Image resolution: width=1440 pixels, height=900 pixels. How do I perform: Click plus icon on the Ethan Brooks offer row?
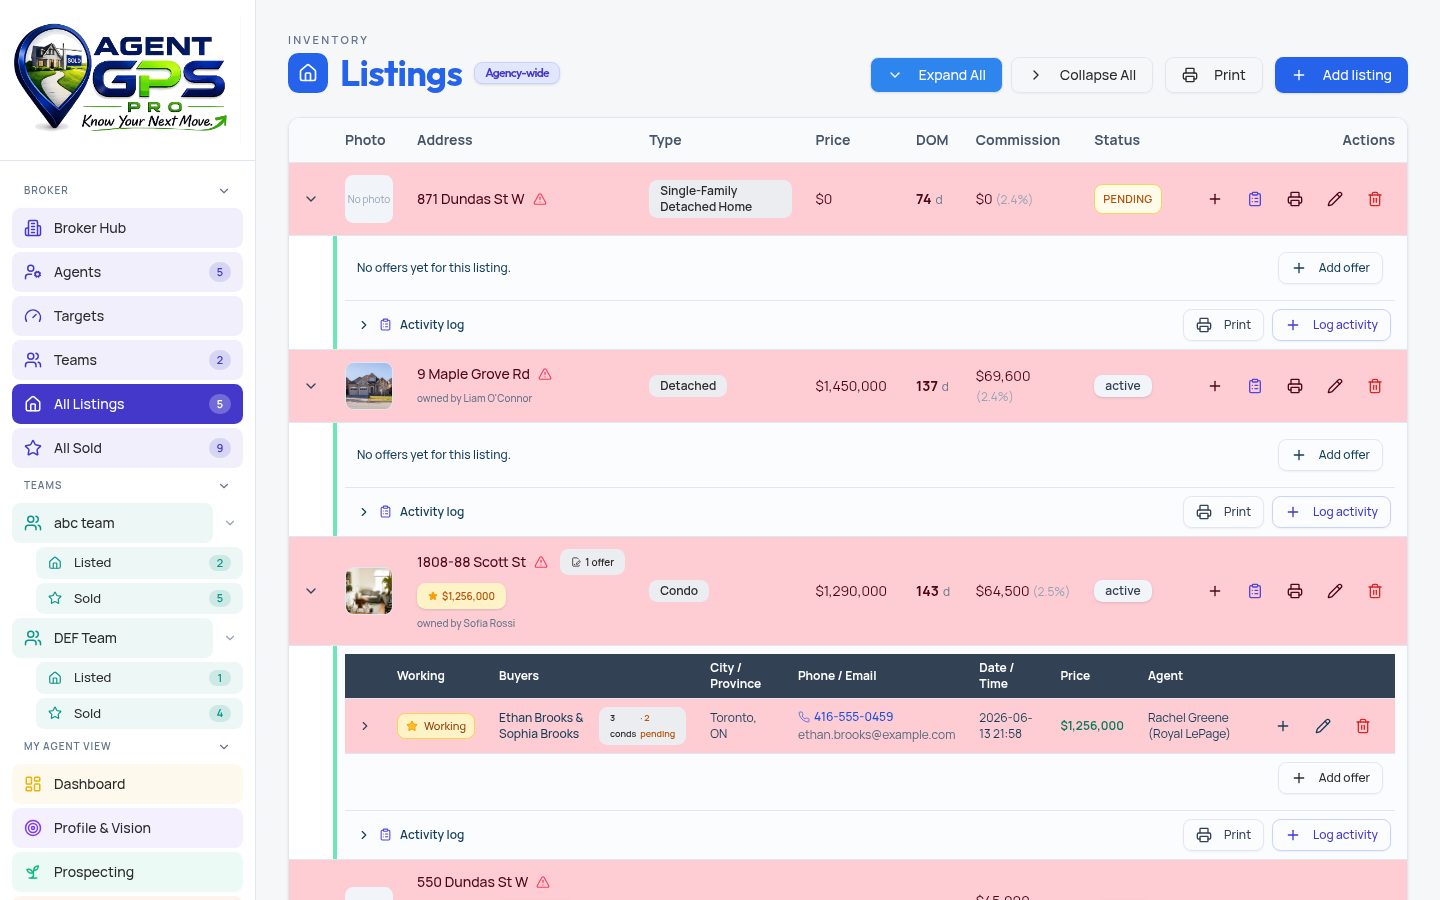[1283, 726]
